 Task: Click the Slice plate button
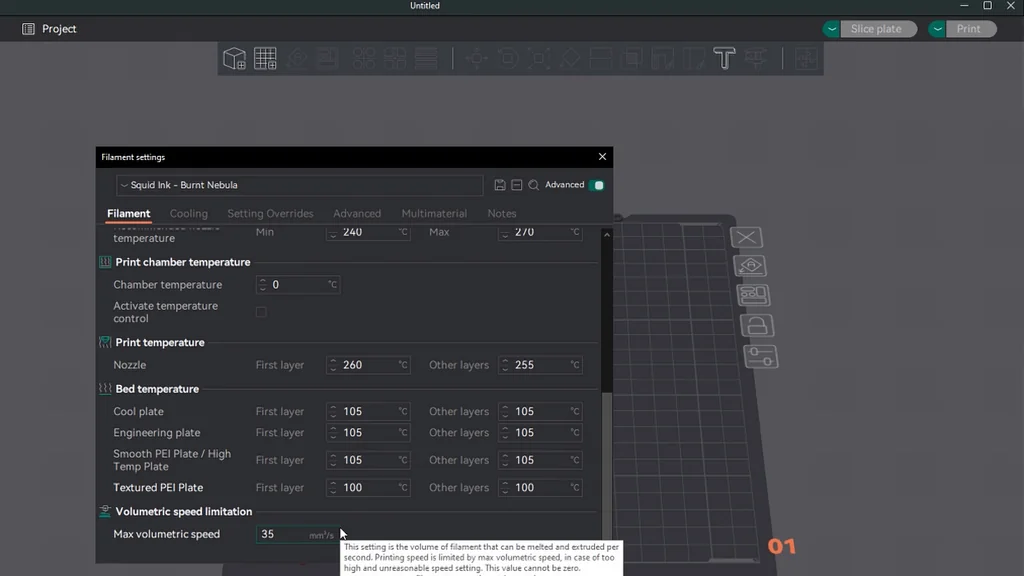tap(878, 29)
